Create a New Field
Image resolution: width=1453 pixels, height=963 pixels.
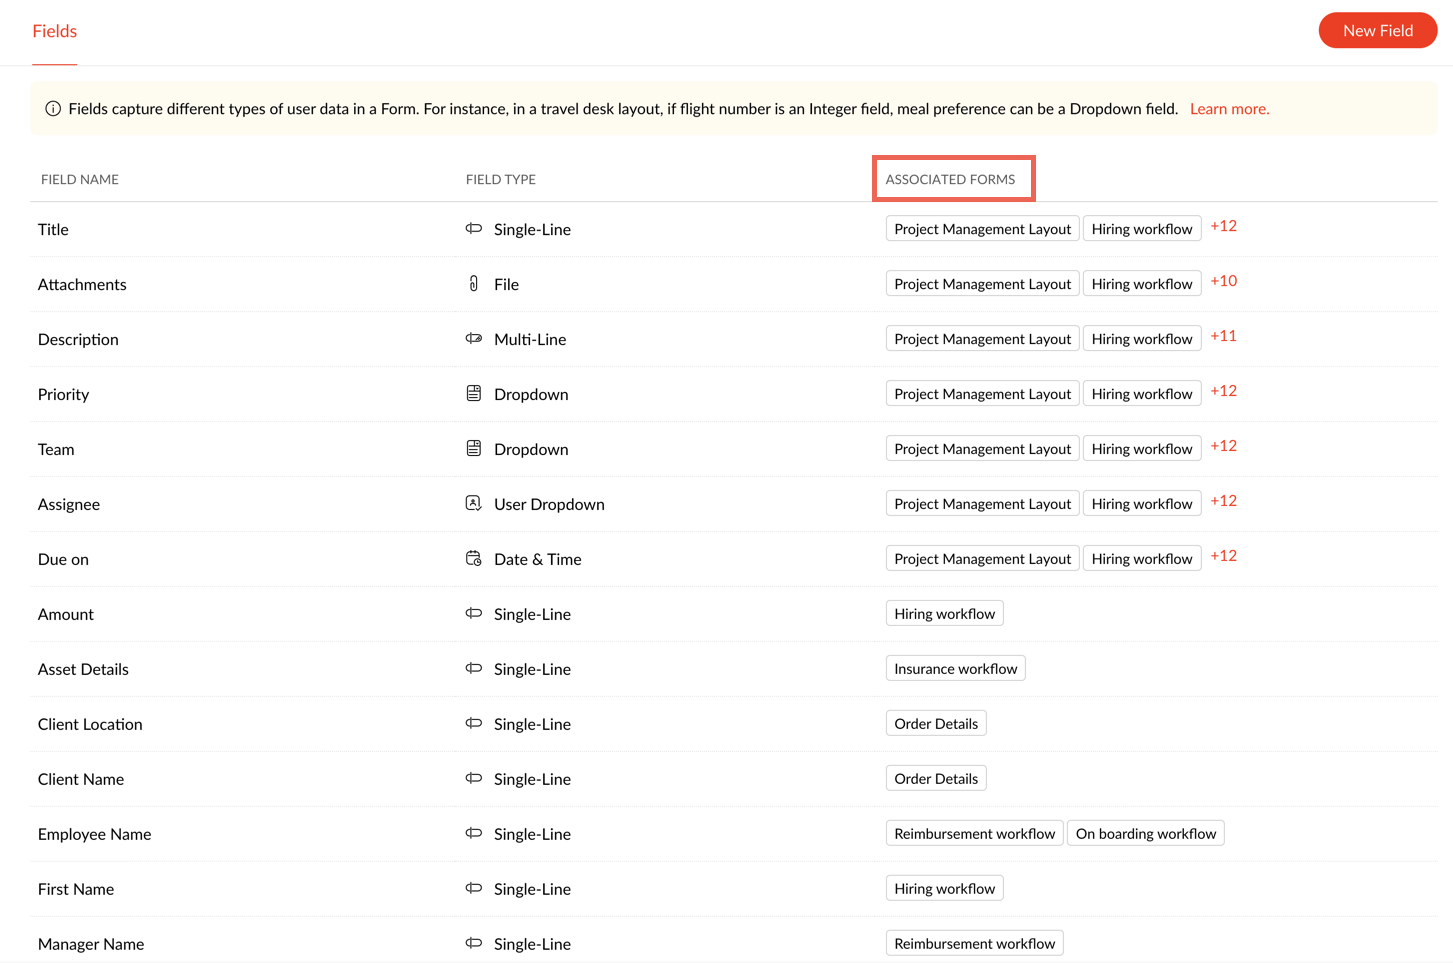(1378, 31)
